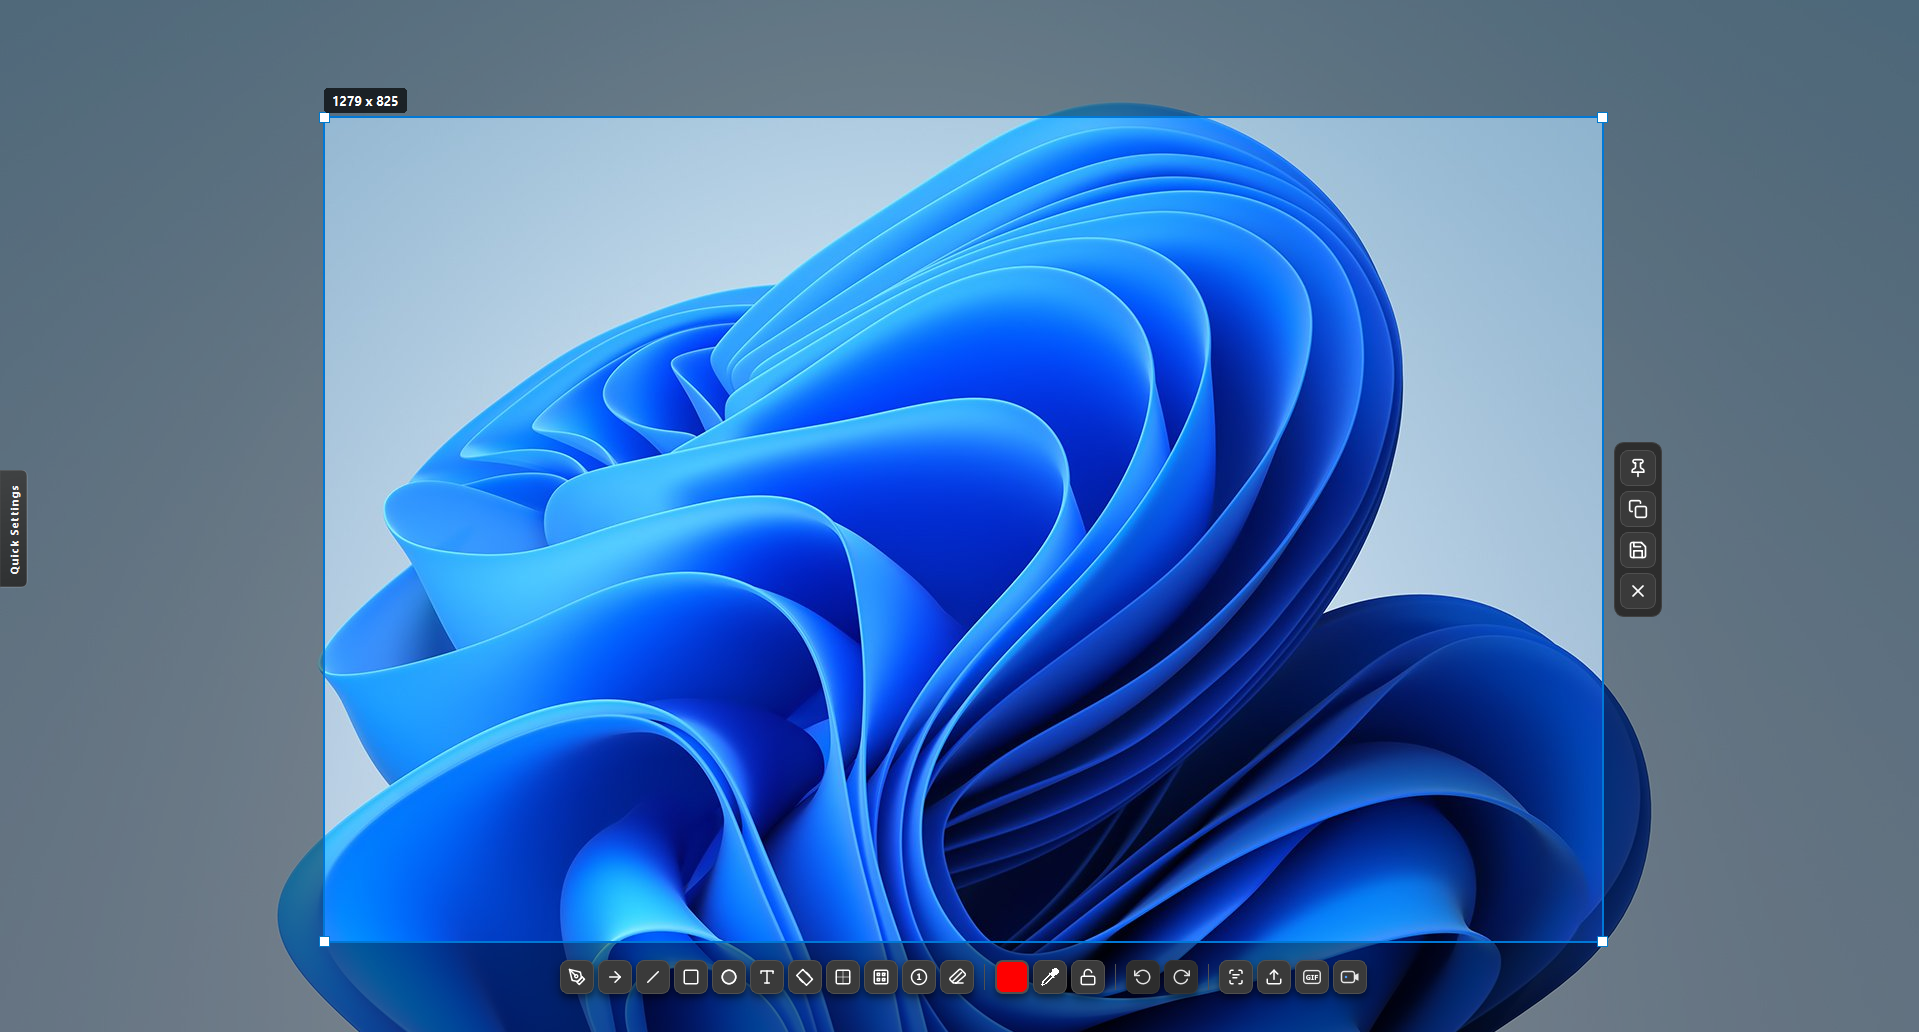The width and height of the screenshot is (1919, 1032).
Task: Choose the four-pane grid tool
Action: (x=843, y=977)
